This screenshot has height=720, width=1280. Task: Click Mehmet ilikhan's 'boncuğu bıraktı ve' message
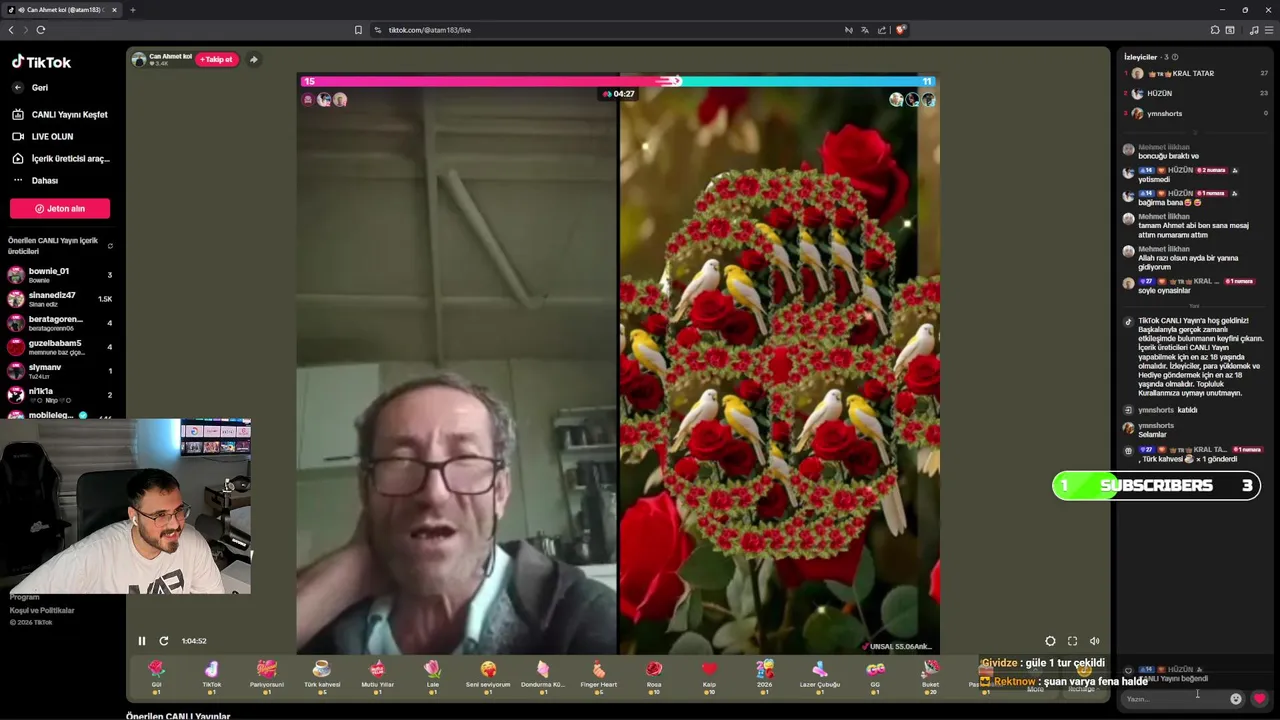click(1168, 156)
